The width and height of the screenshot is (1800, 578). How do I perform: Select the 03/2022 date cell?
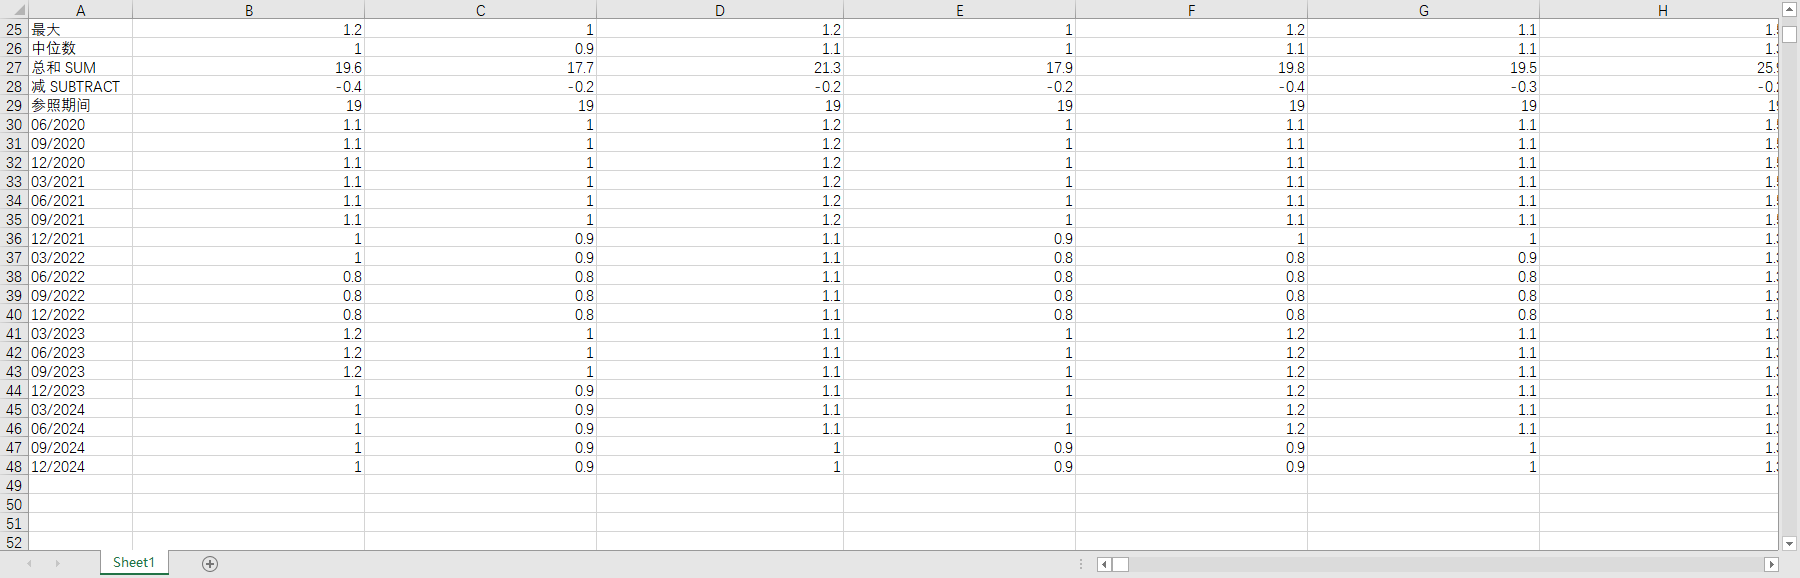coord(81,258)
